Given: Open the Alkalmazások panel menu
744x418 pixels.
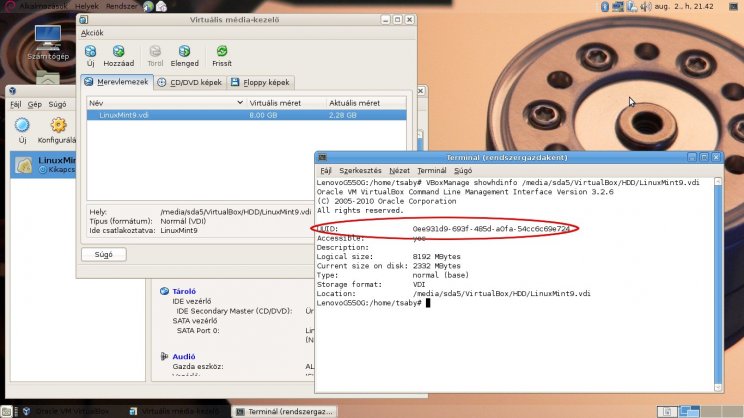Looking at the screenshot, I should 43,6.
